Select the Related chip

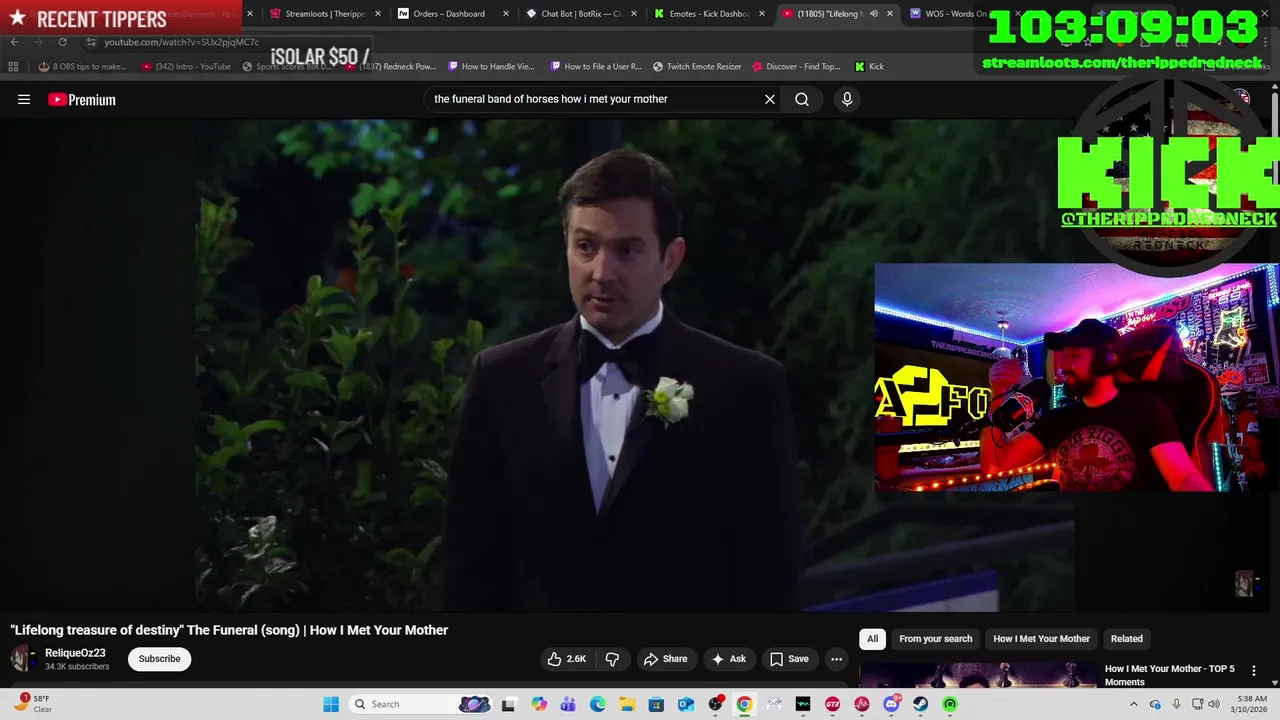pyautogui.click(x=1126, y=639)
